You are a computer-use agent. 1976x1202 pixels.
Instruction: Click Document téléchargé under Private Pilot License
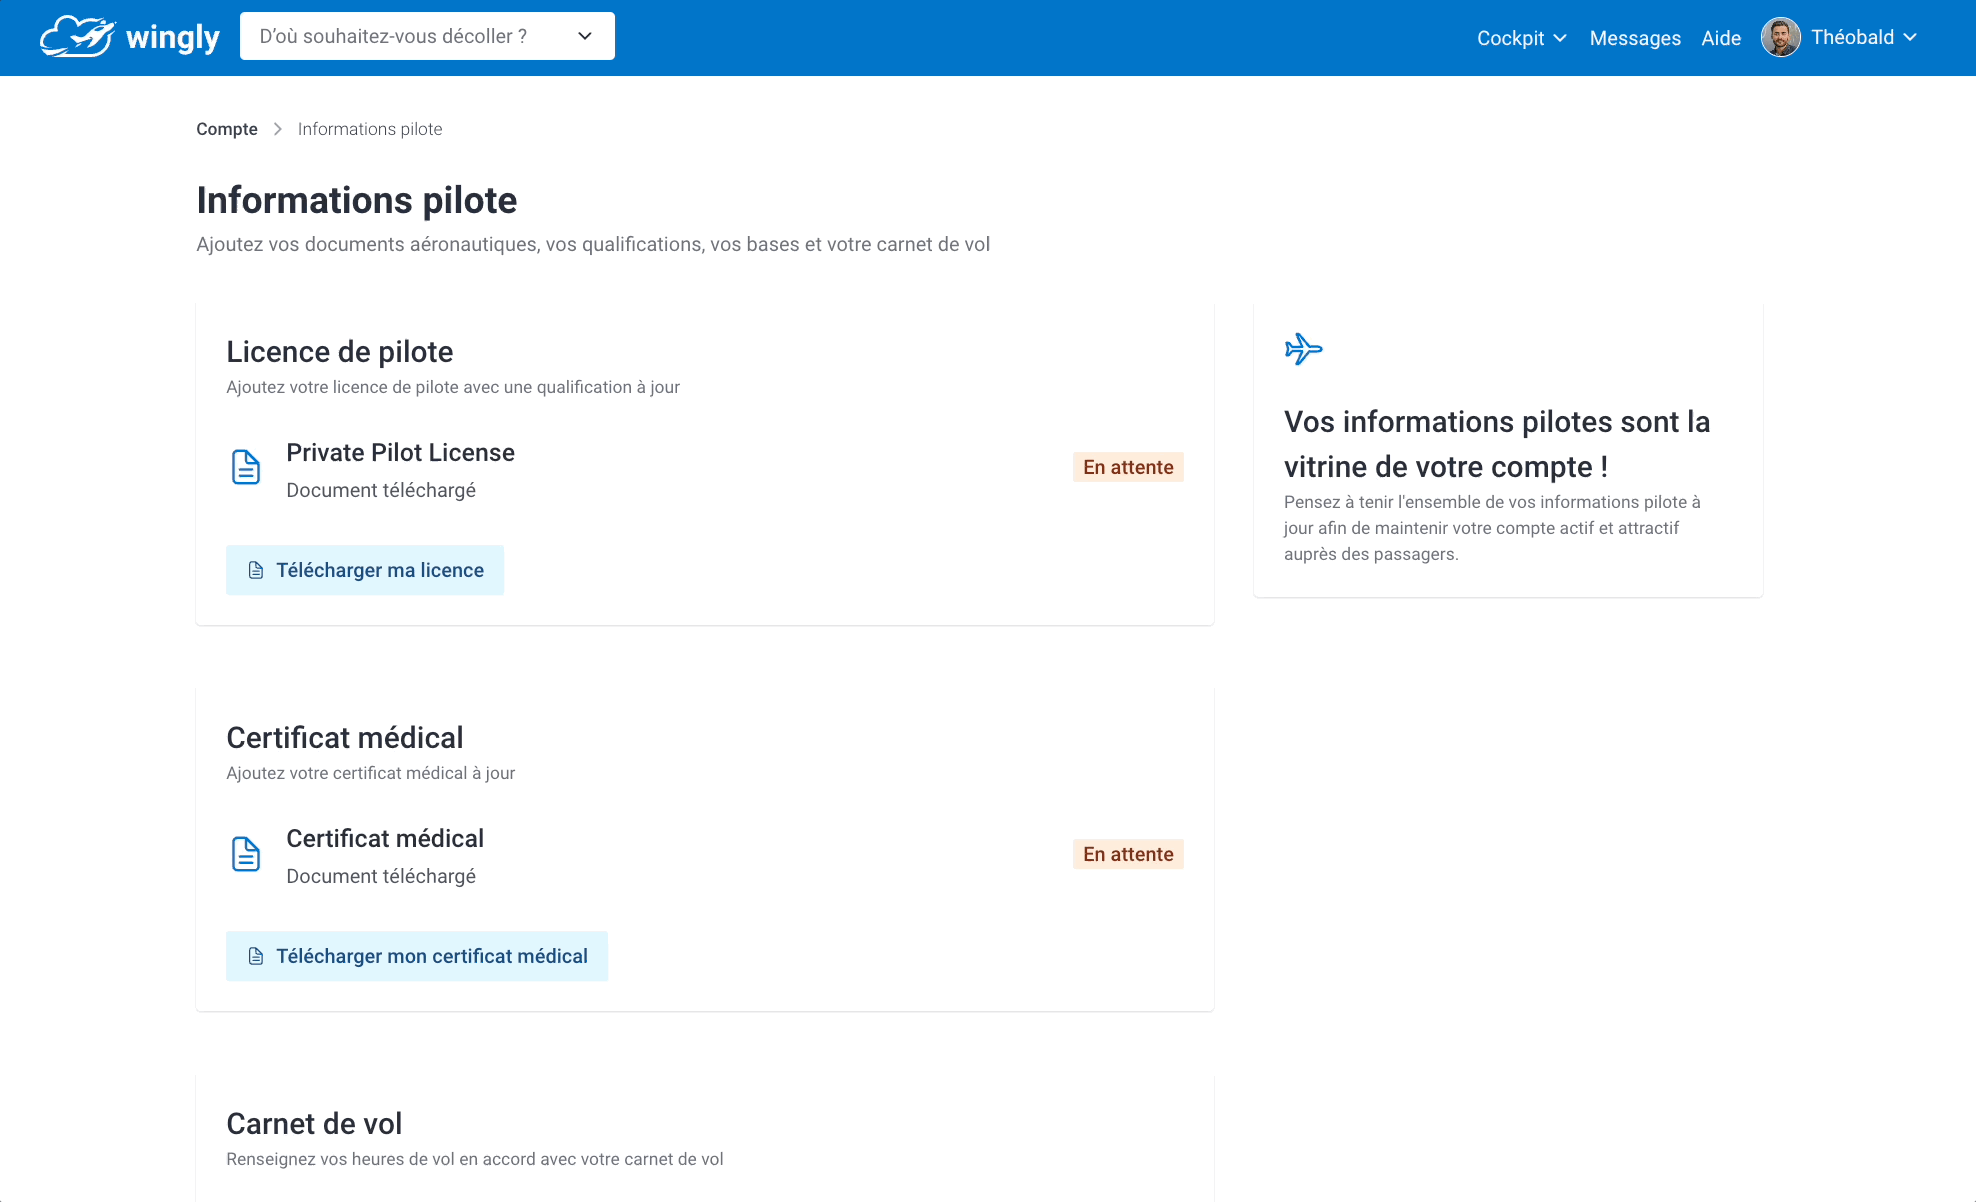click(381, 490)
